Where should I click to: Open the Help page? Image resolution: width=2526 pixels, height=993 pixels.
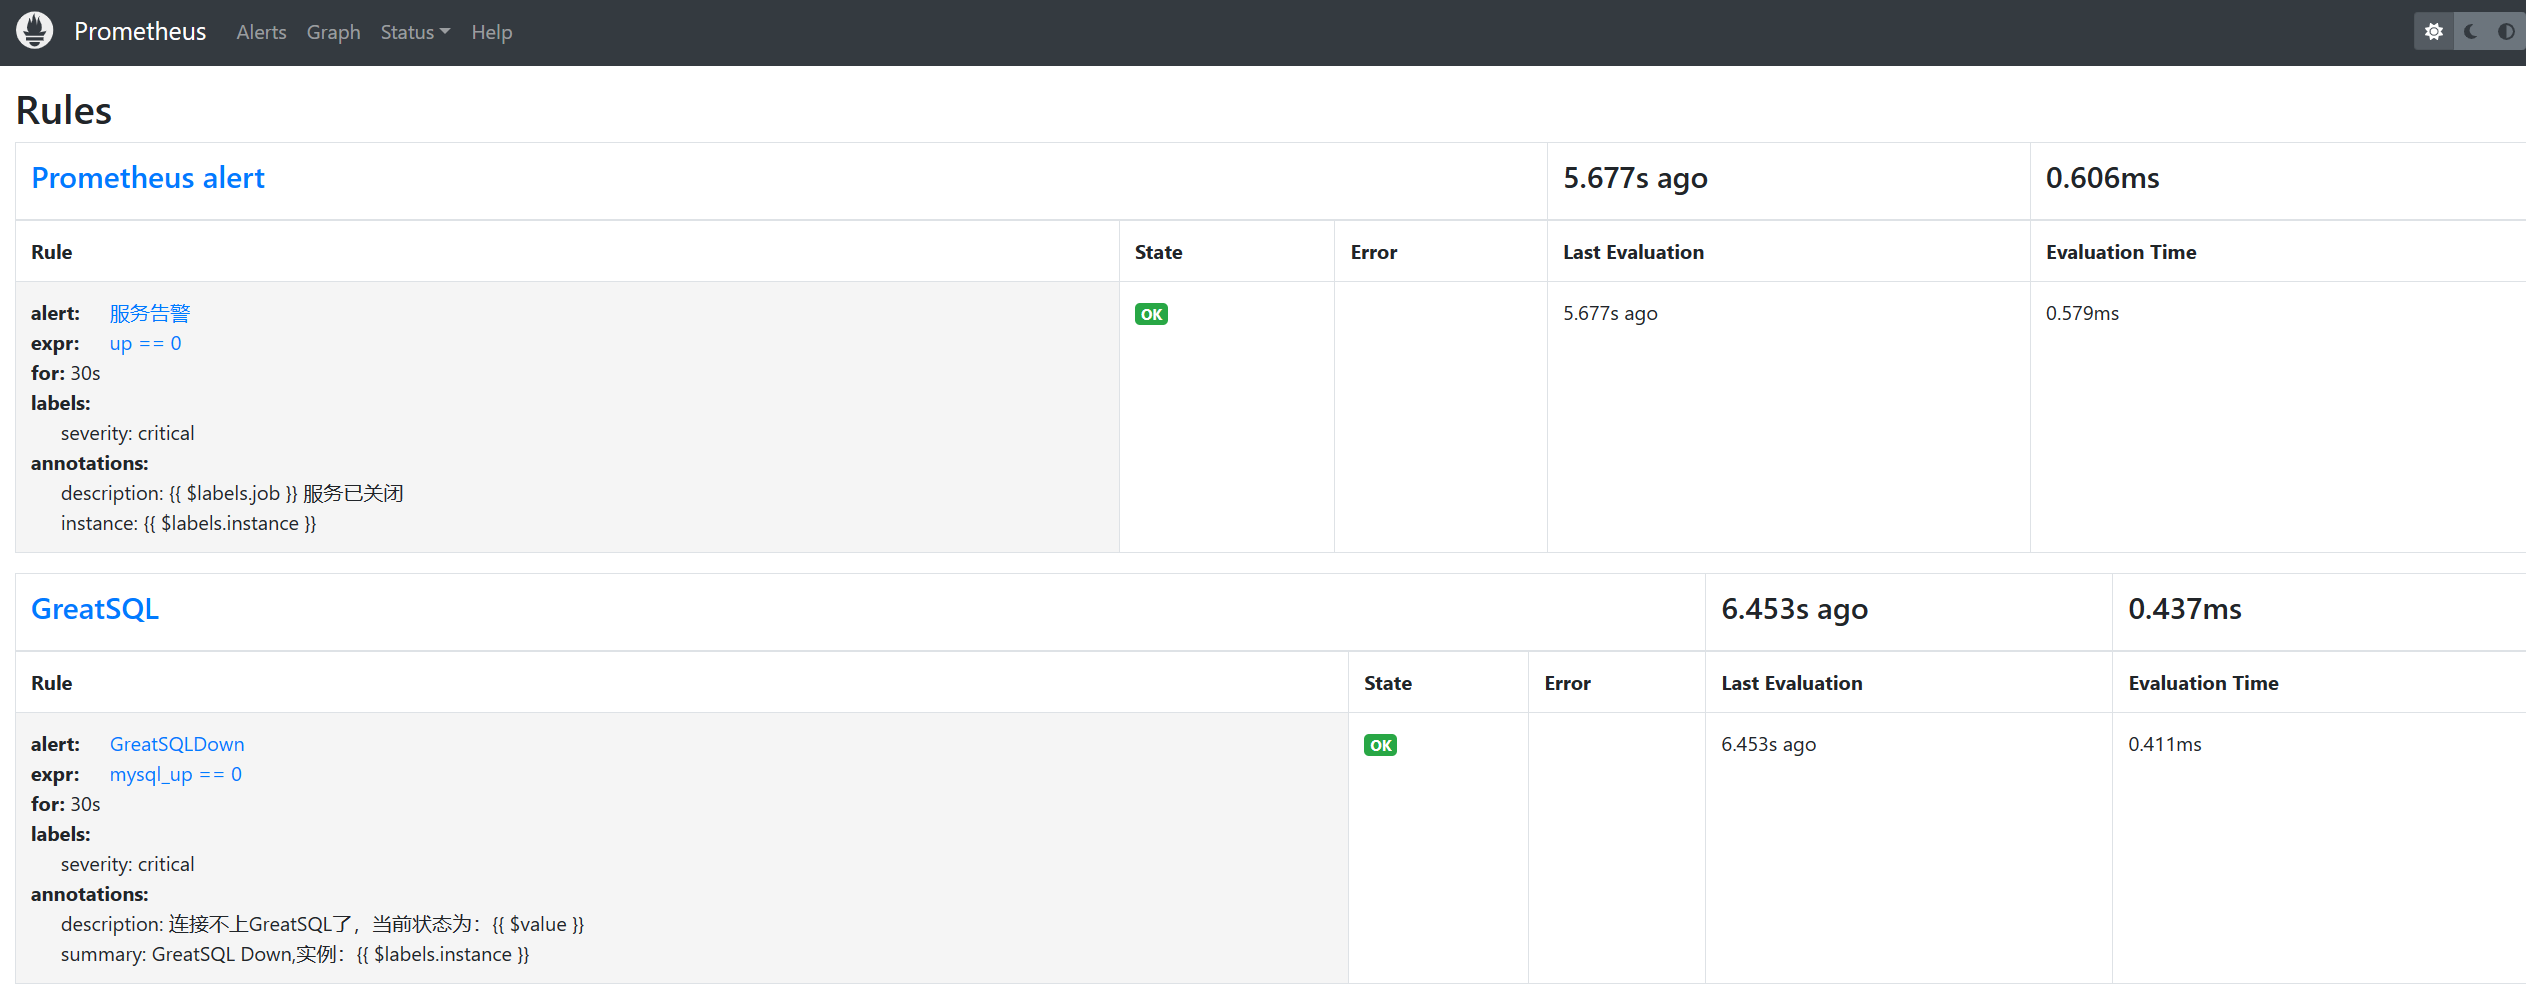(x=491, y=32)
